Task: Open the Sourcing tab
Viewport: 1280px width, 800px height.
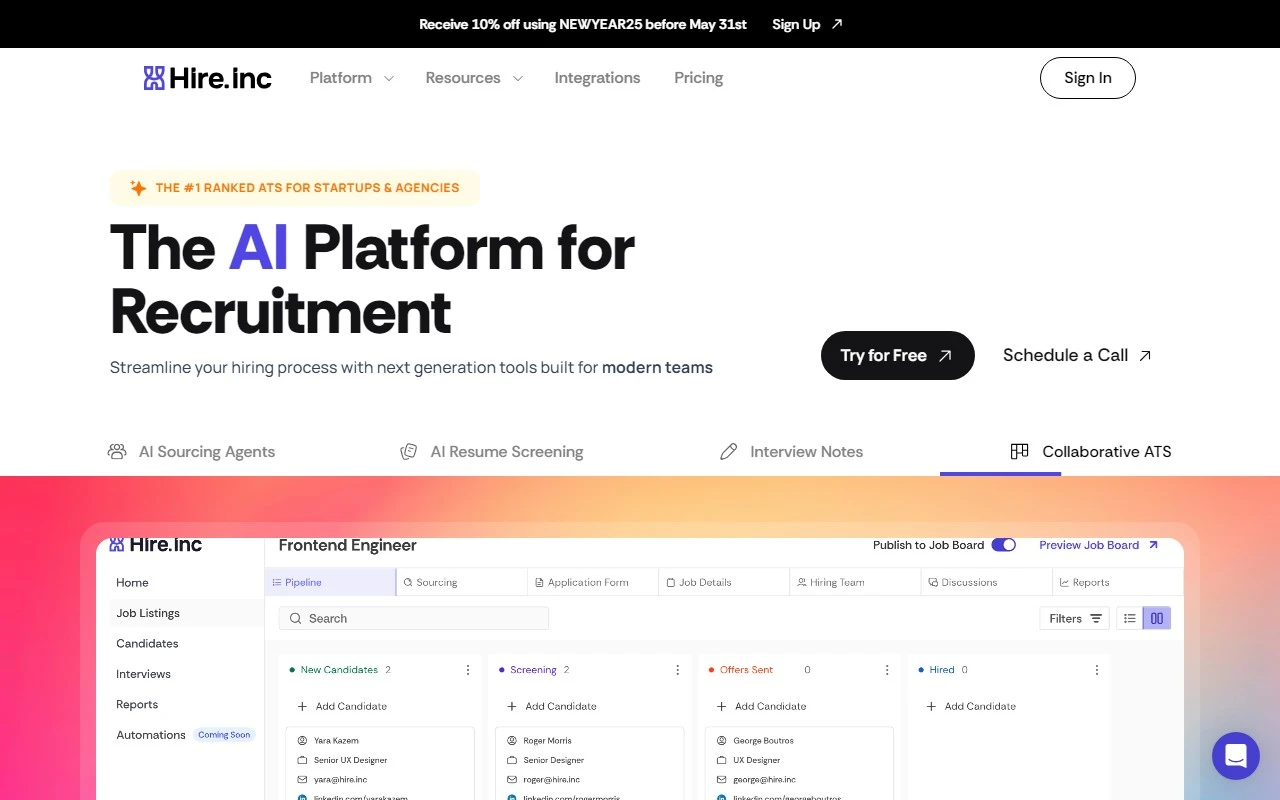Action: pos(461,582)
